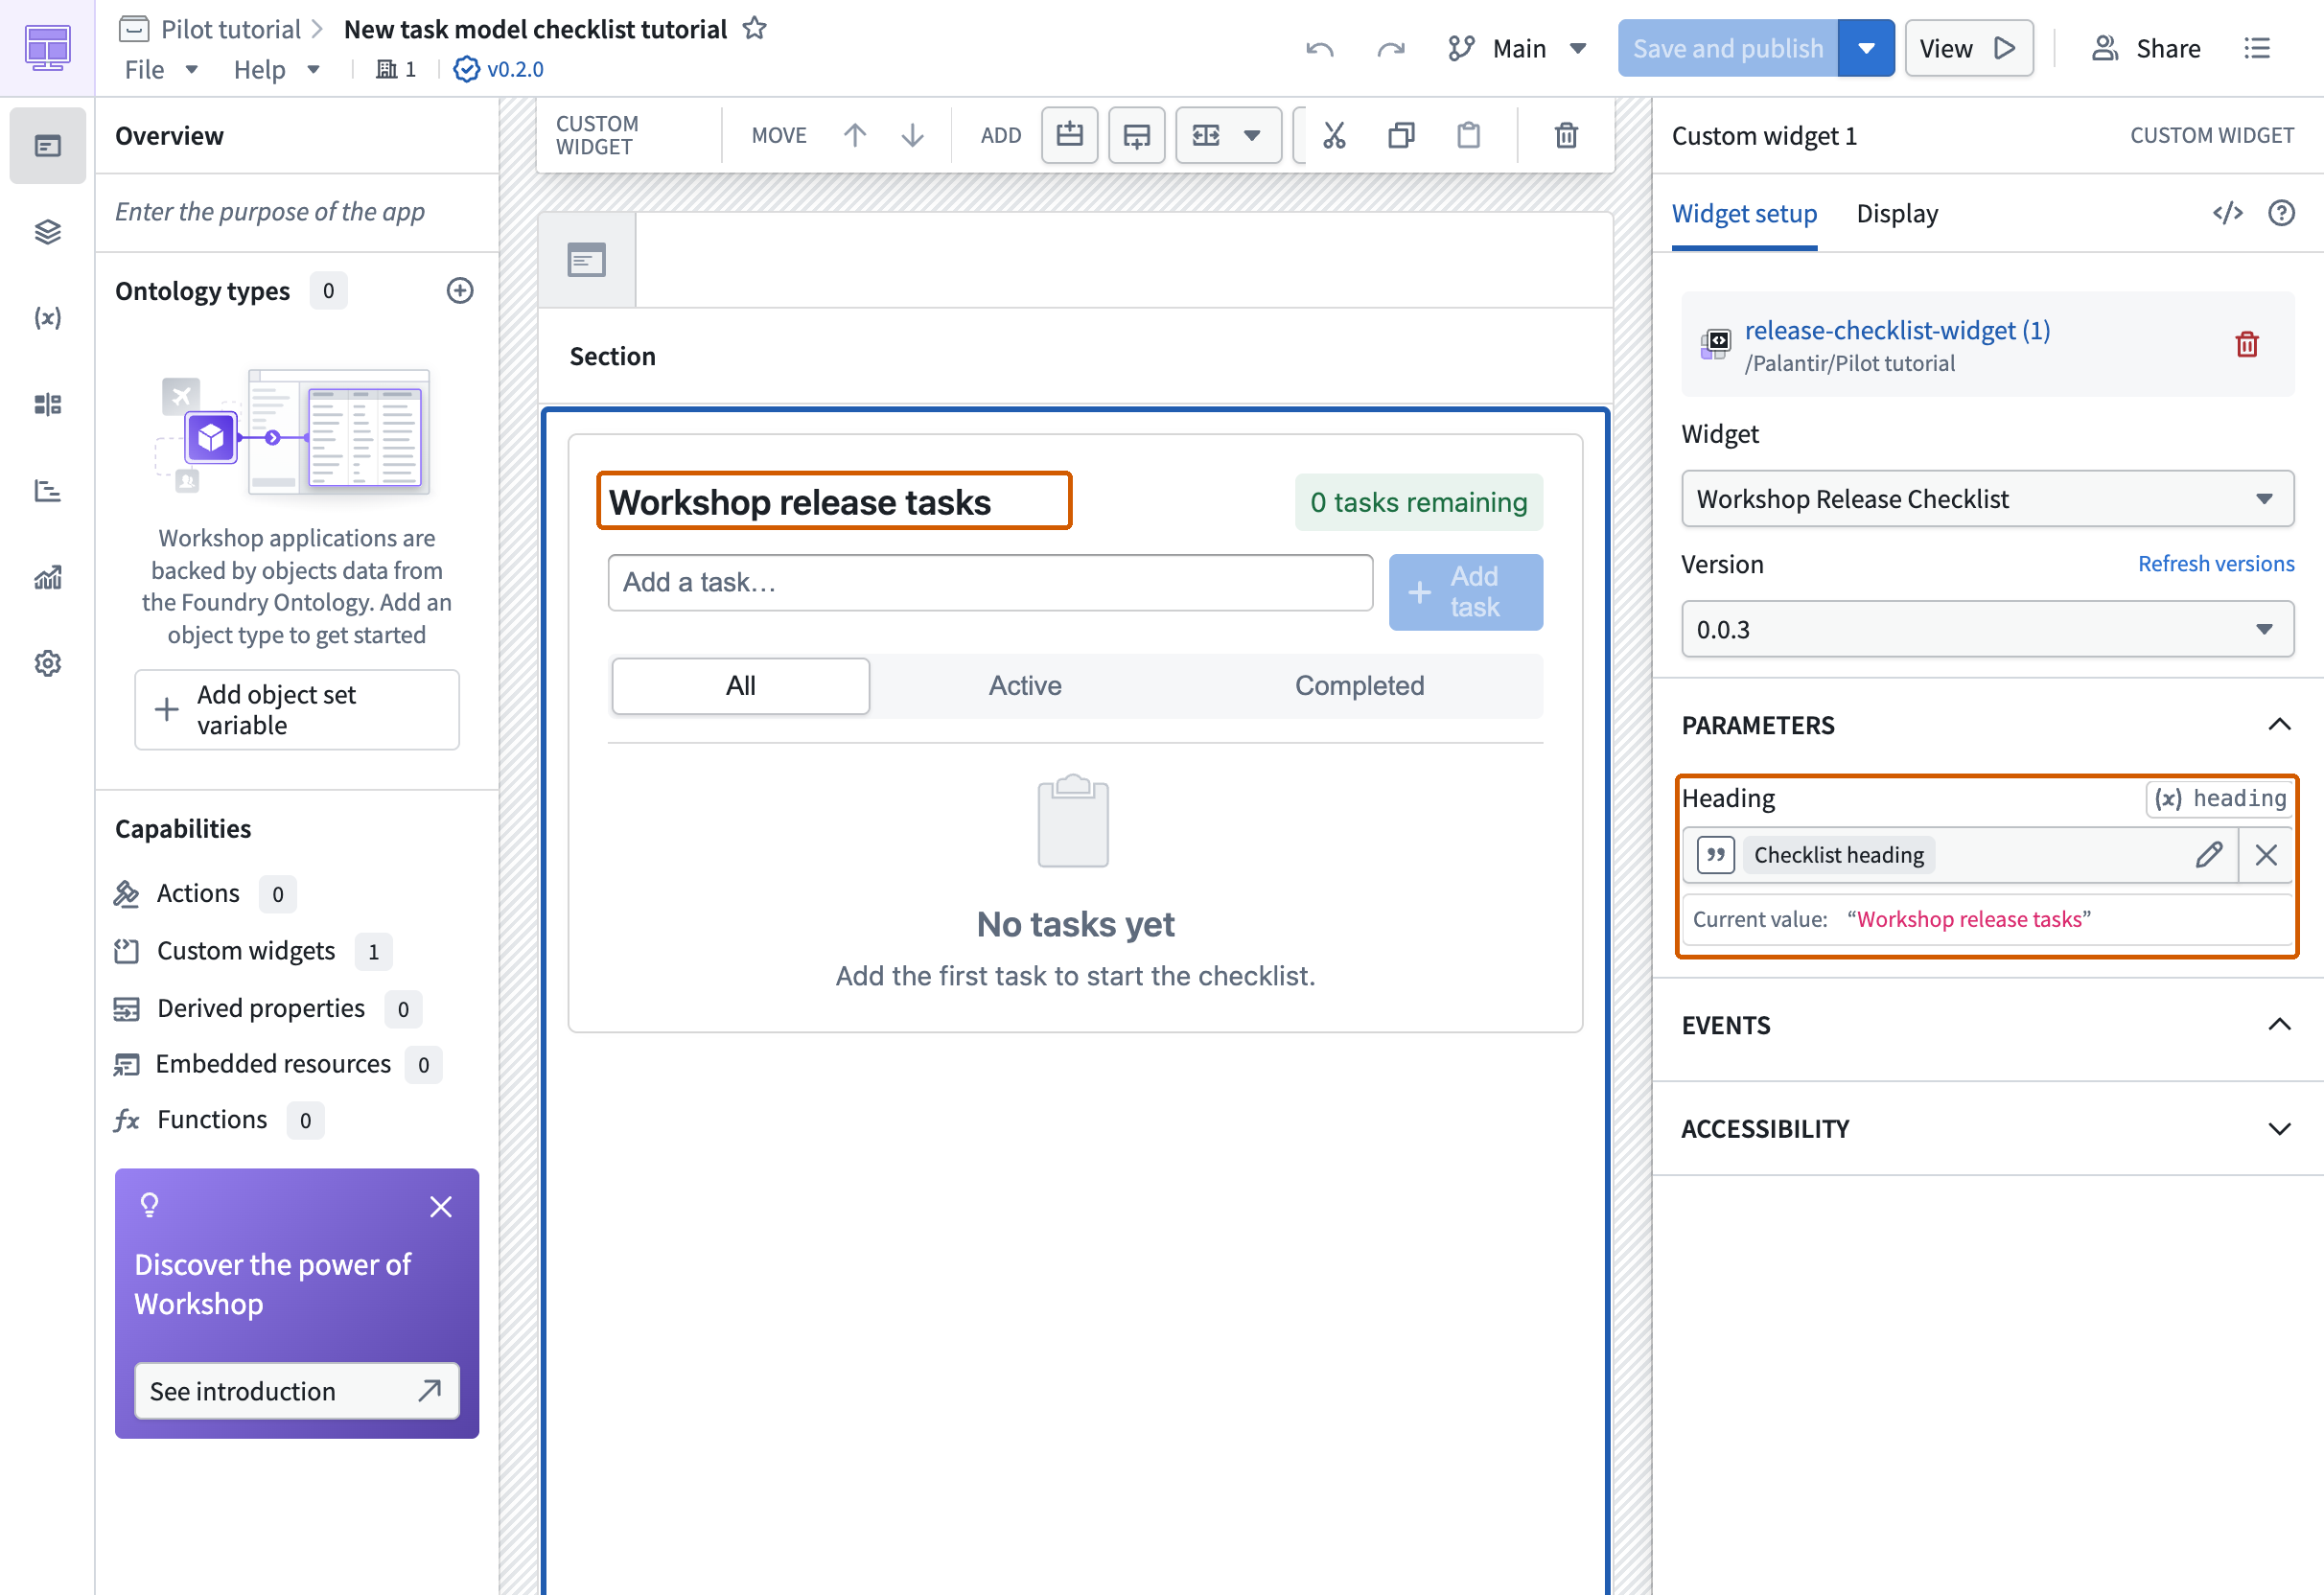Open the File menu

(161, 69)
